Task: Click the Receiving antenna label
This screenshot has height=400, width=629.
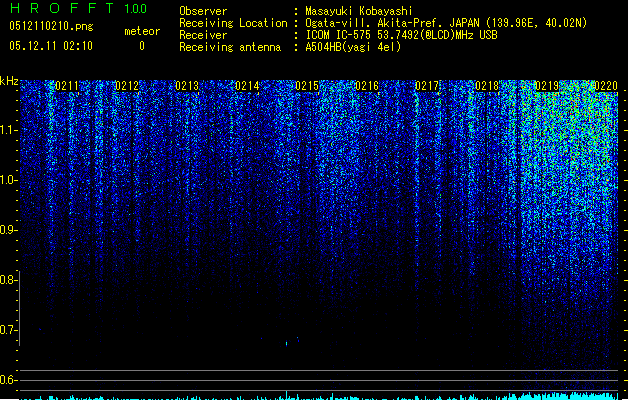Action: 230,47
